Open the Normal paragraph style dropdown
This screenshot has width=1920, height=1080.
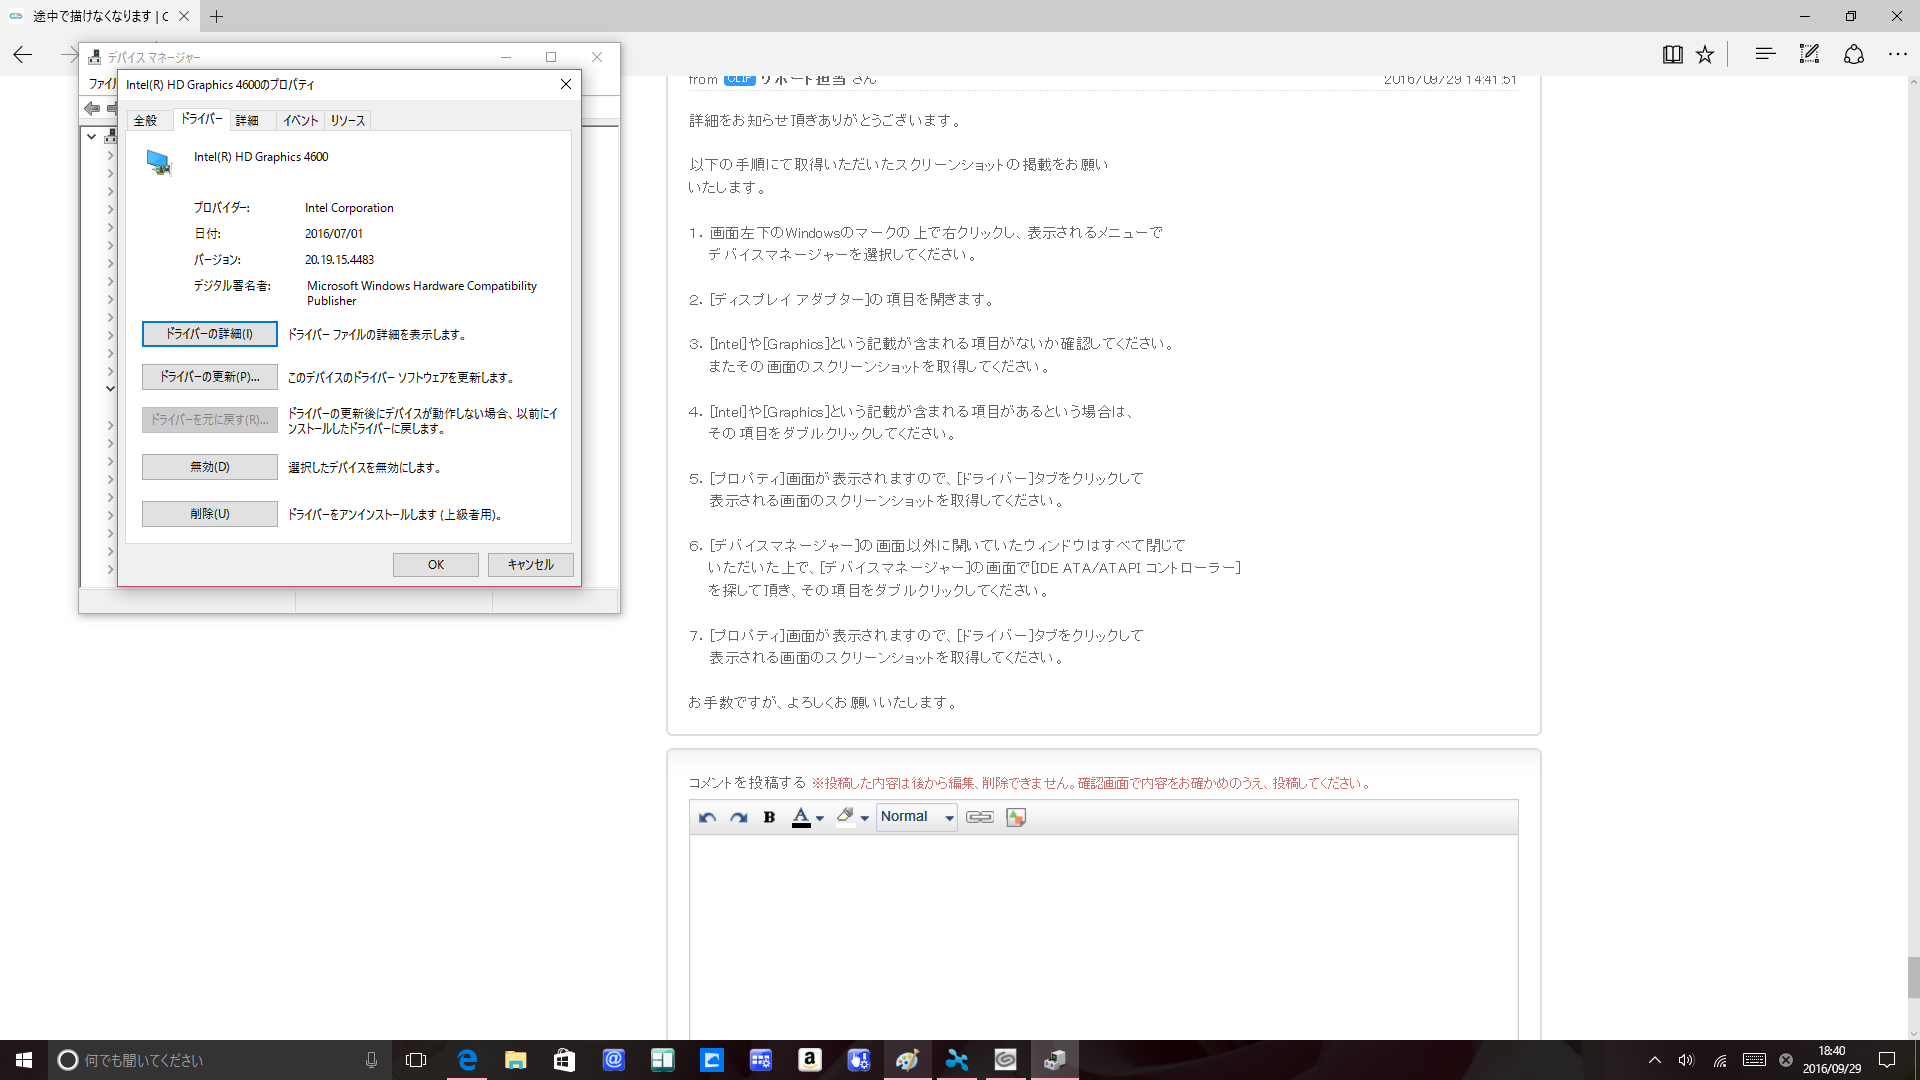[x=916, y=817]
